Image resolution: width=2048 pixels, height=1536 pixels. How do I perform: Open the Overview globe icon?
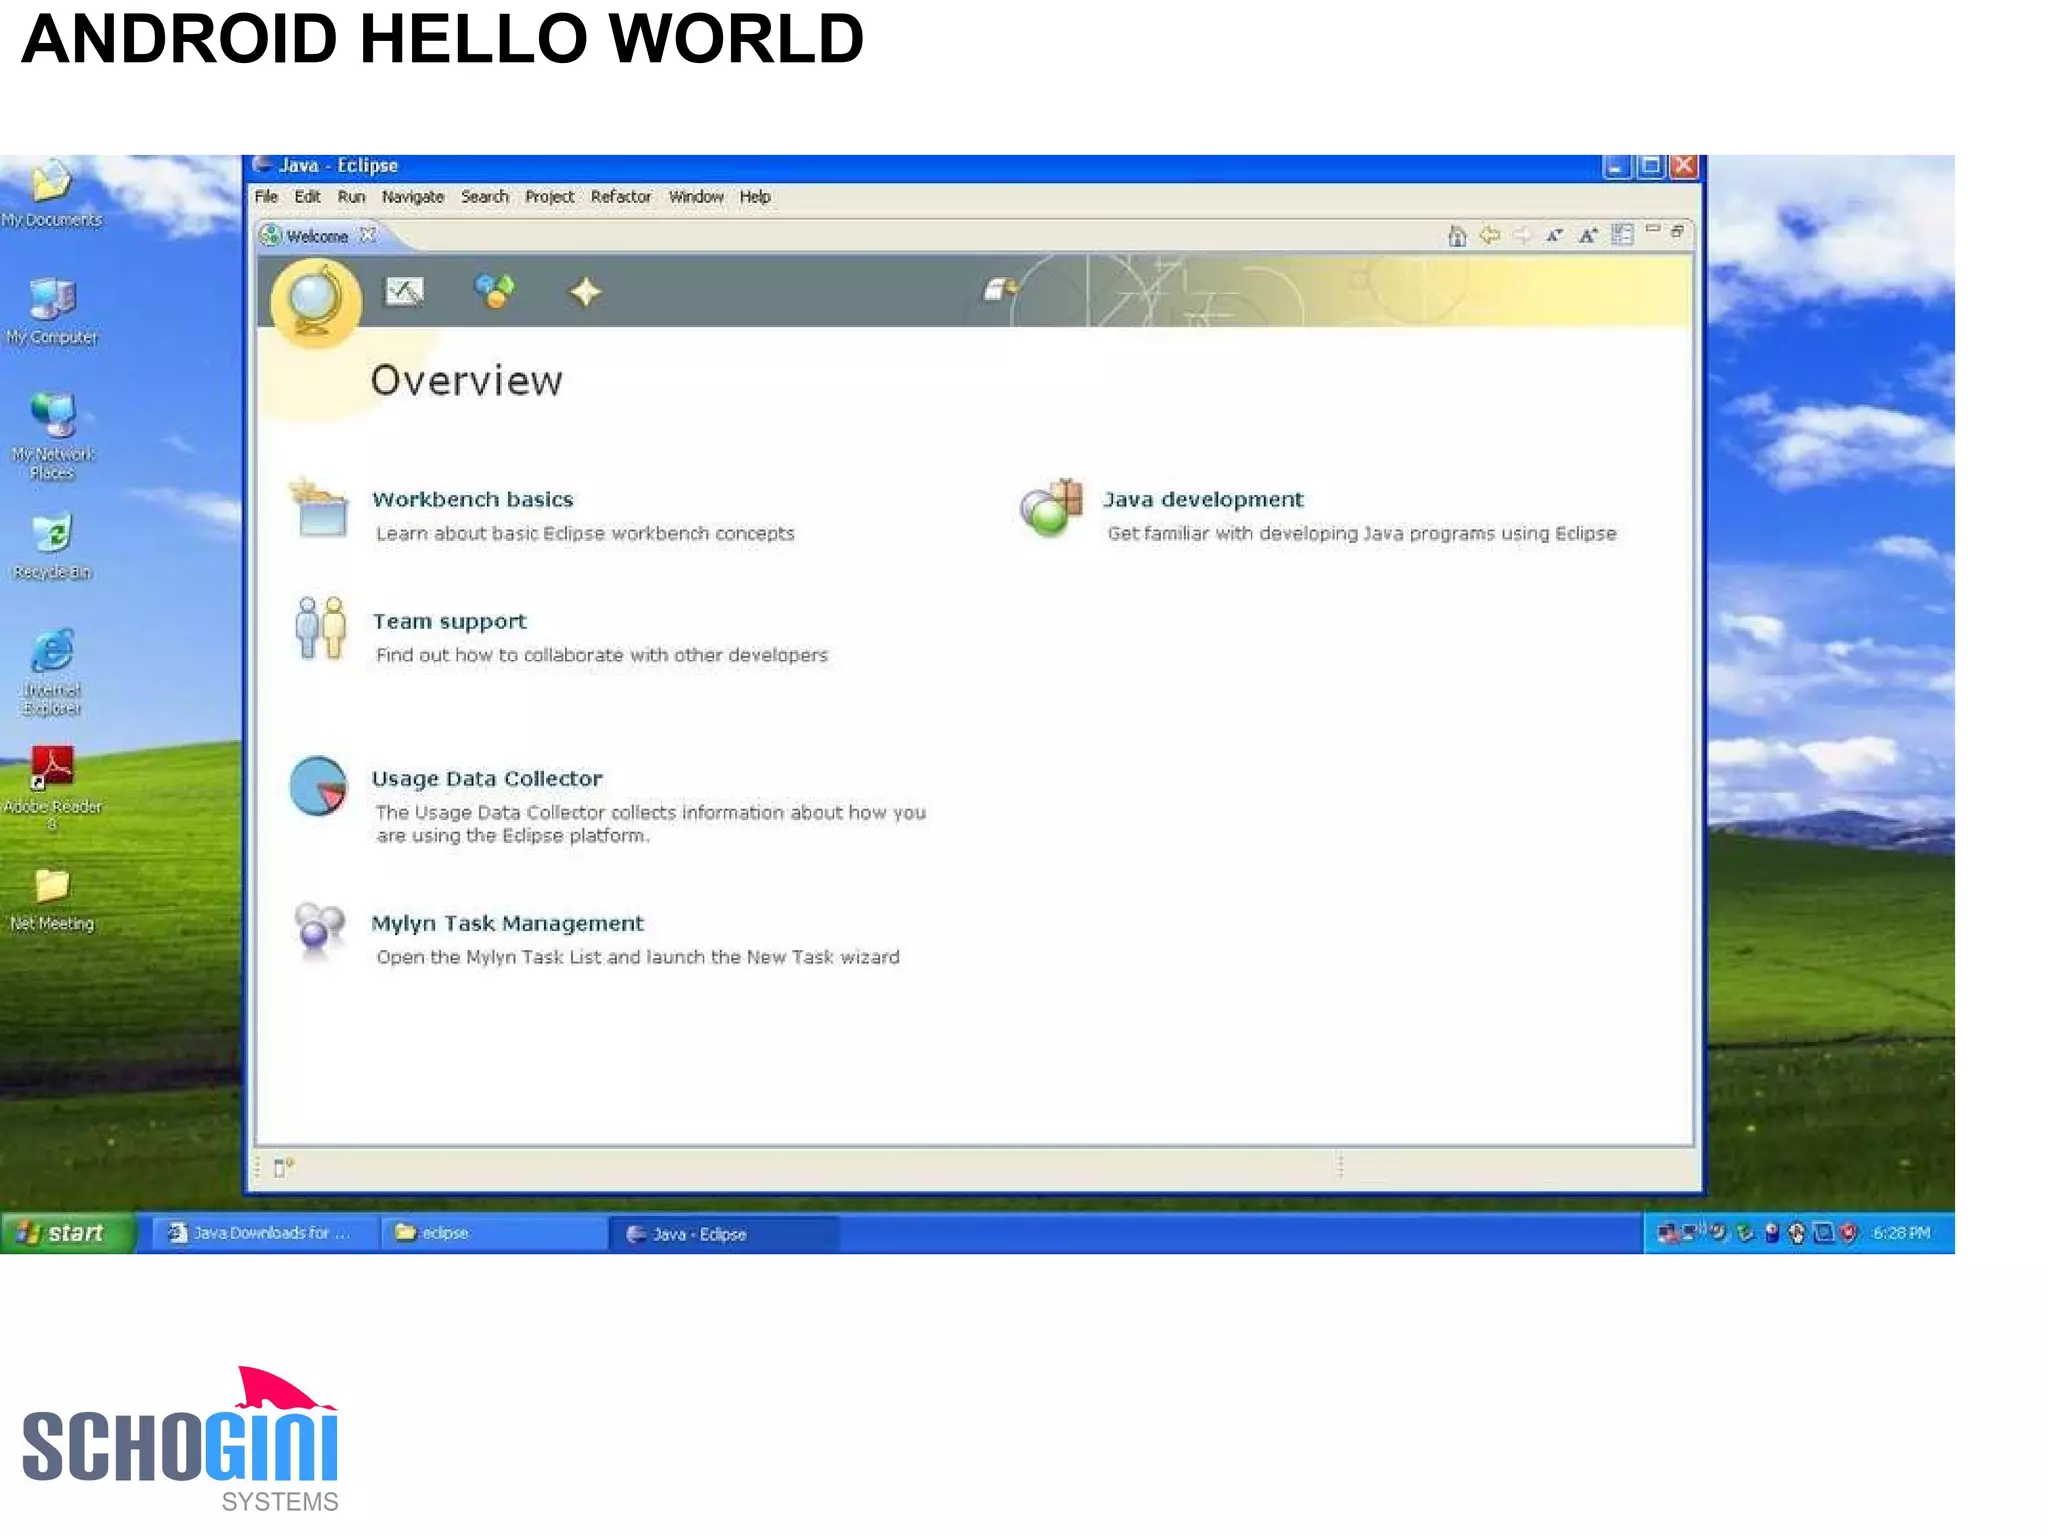pos(316,301)
